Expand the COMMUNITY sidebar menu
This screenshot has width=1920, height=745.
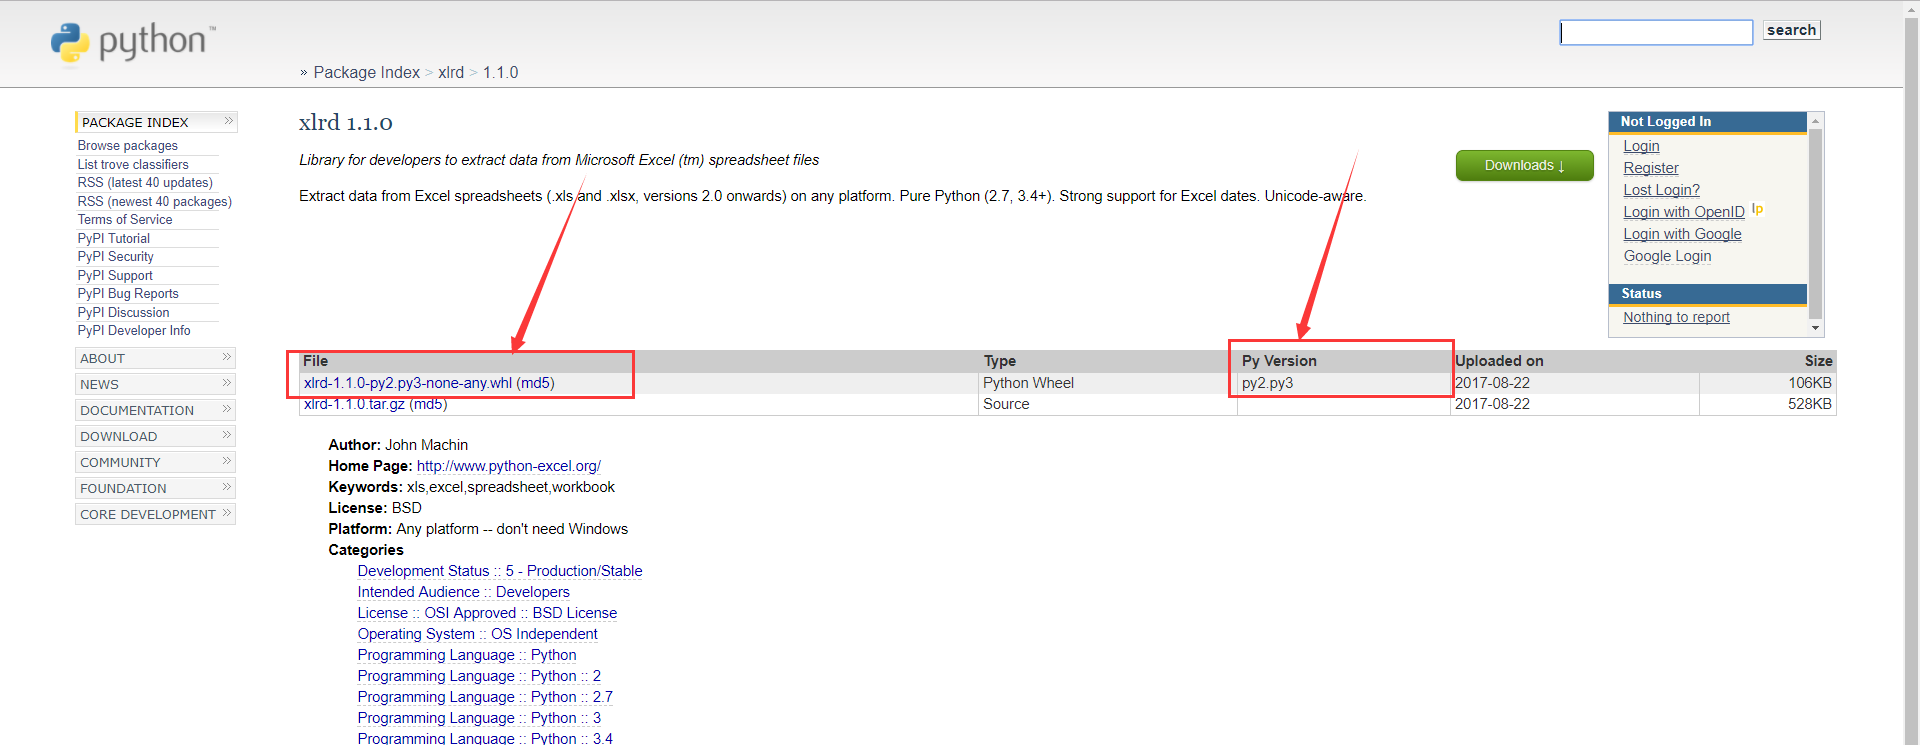(x=155, y=462)
